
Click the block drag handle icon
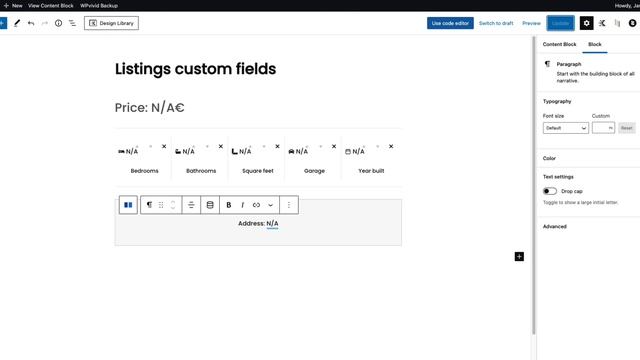click(x=161, y=205)
